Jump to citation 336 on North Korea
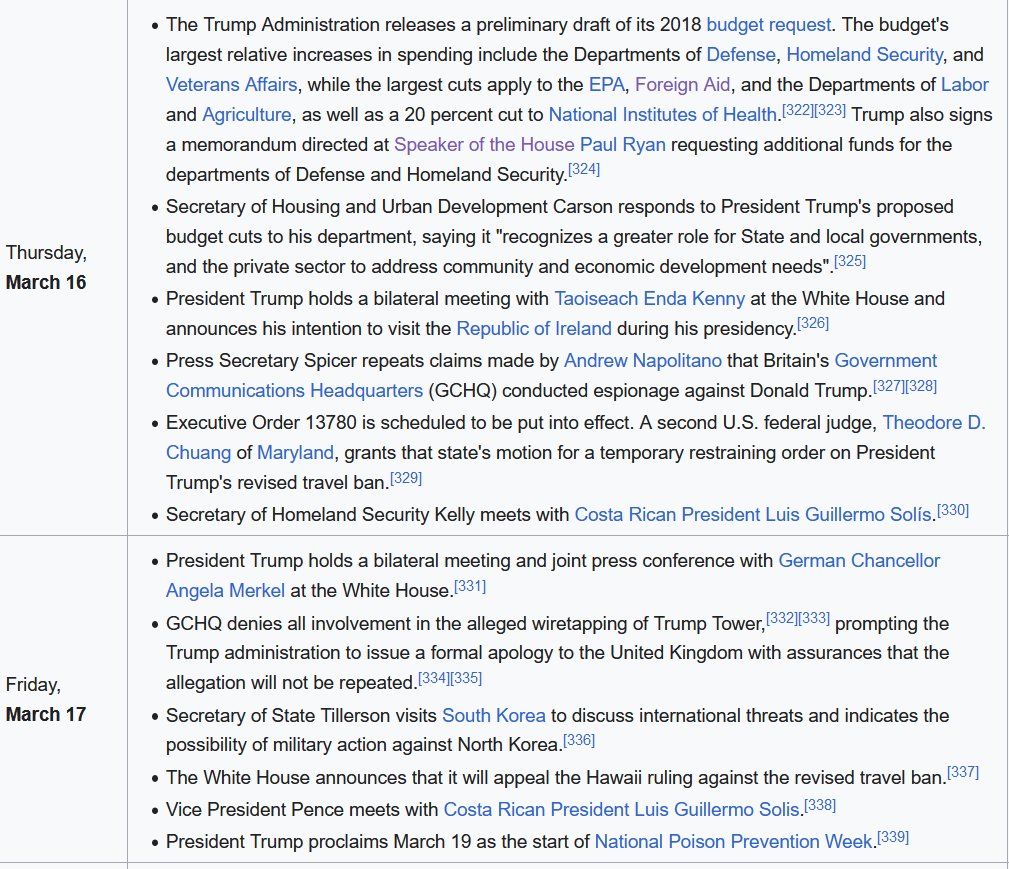1009x869 pixels. tap(579, 740)
